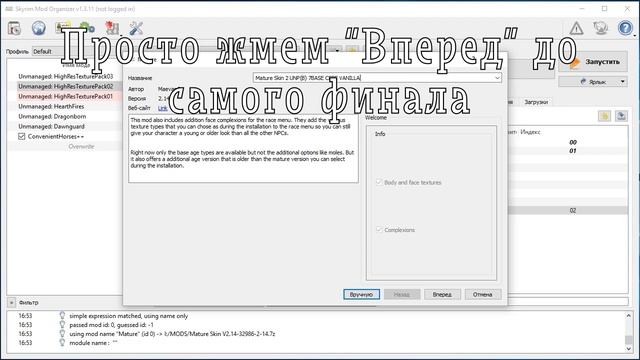
Task: Toggle the Complexions checkbox
Action: (x=379, y=230)
